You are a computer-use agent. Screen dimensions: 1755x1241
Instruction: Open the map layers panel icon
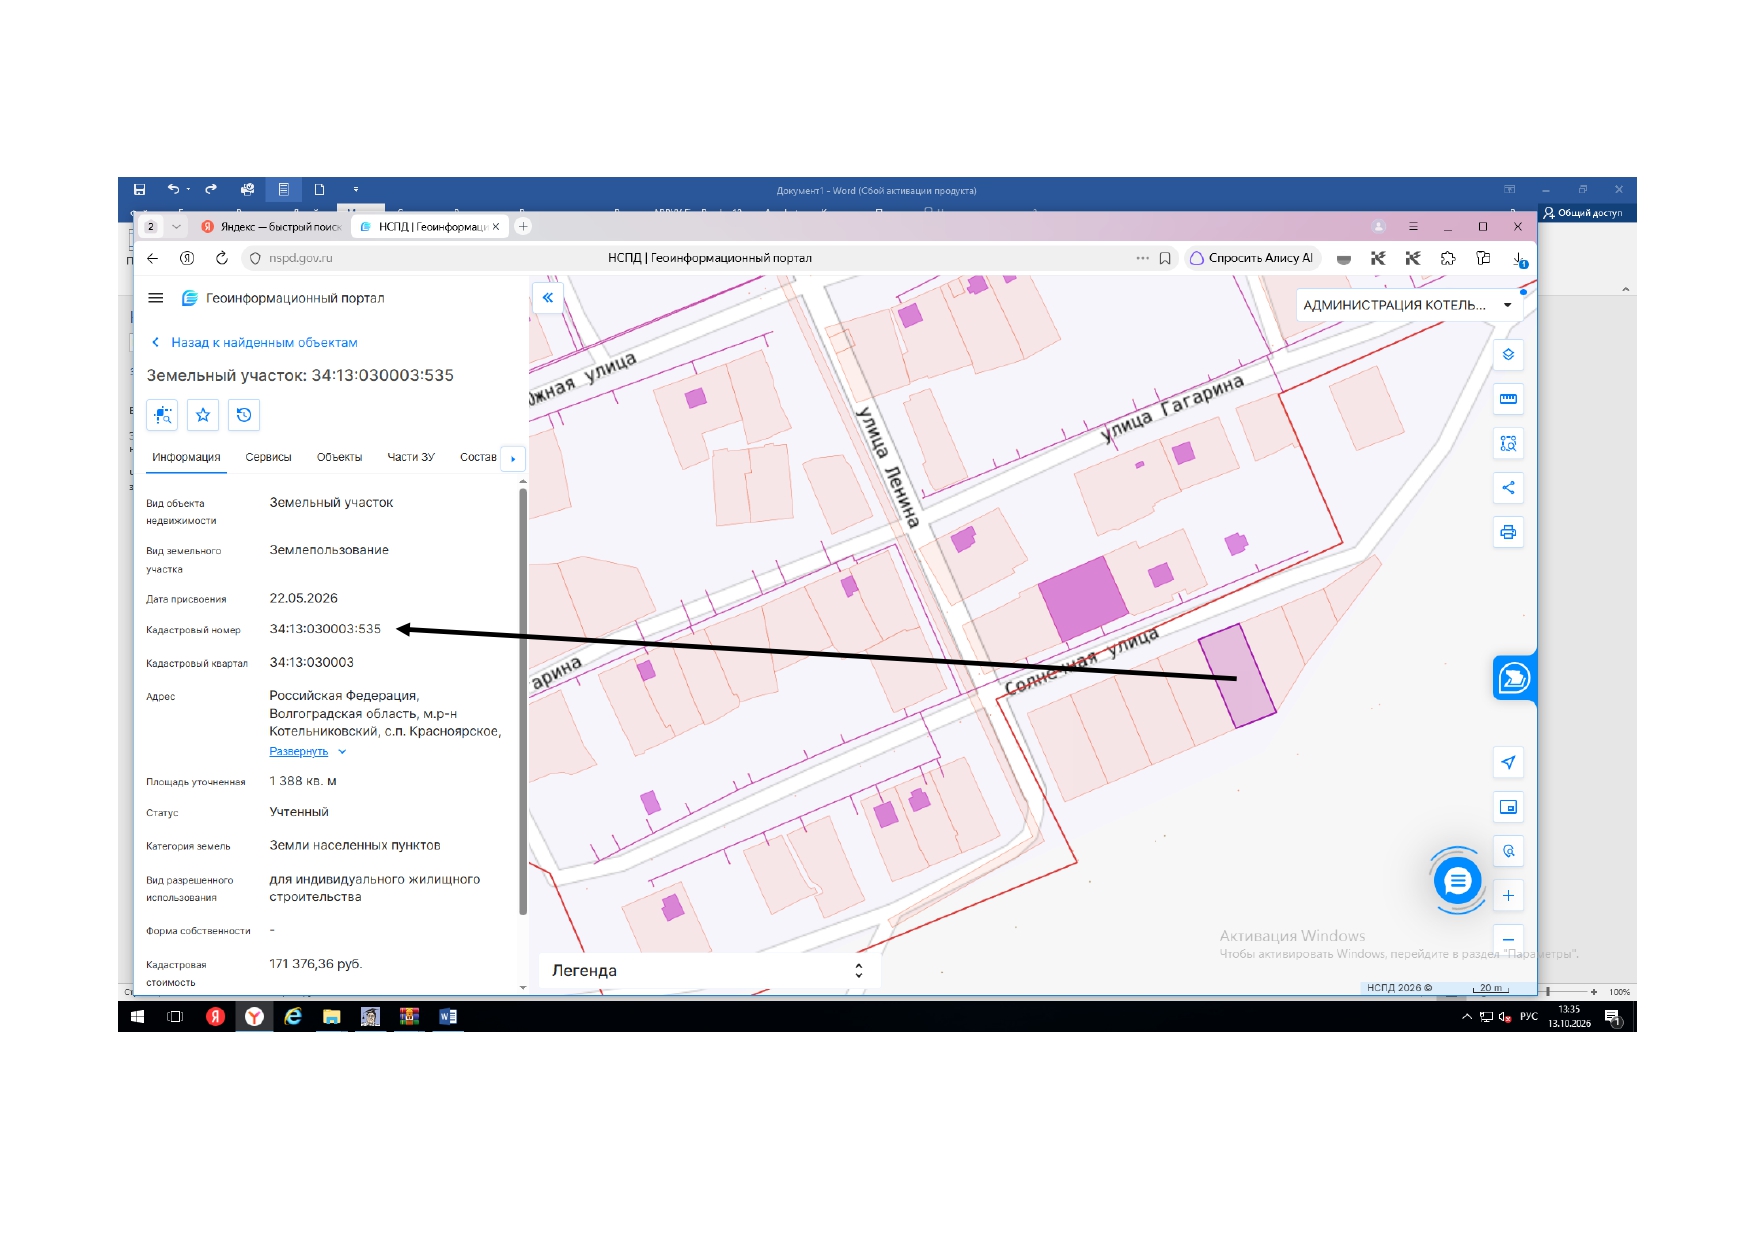pyautogui.click(x=1508, y=354)
